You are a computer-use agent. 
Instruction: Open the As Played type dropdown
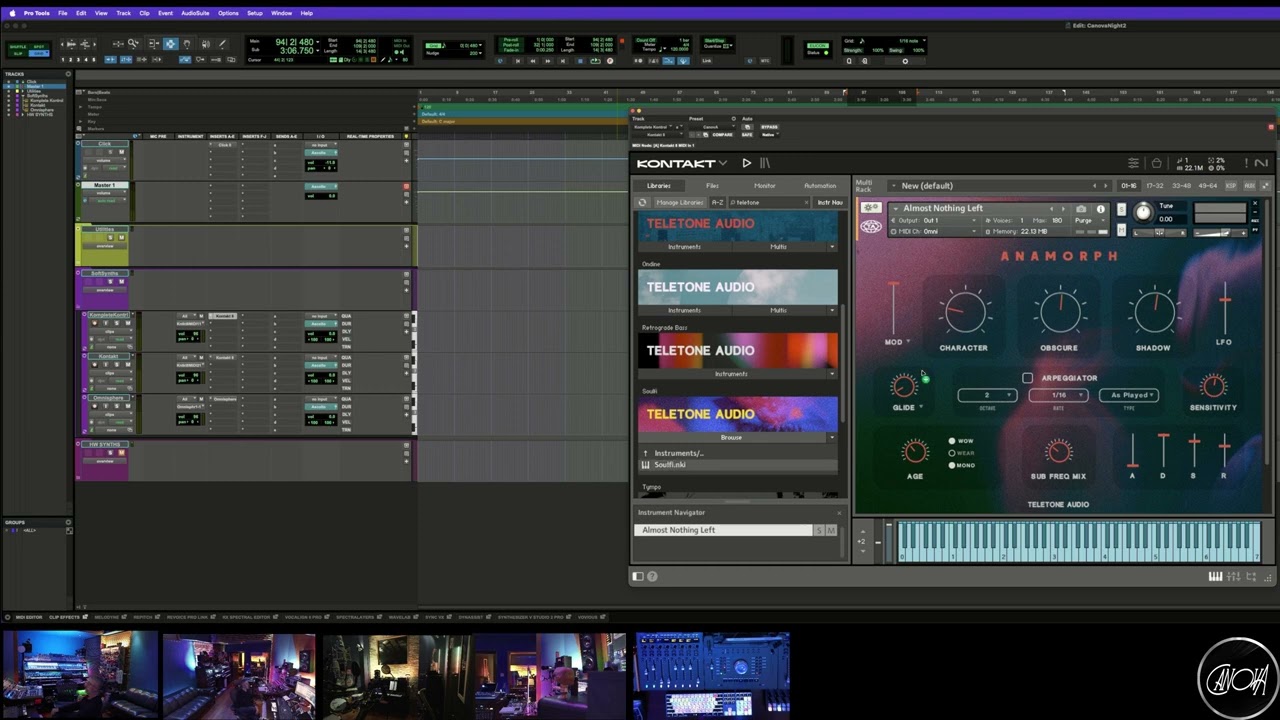(1129, 395)
